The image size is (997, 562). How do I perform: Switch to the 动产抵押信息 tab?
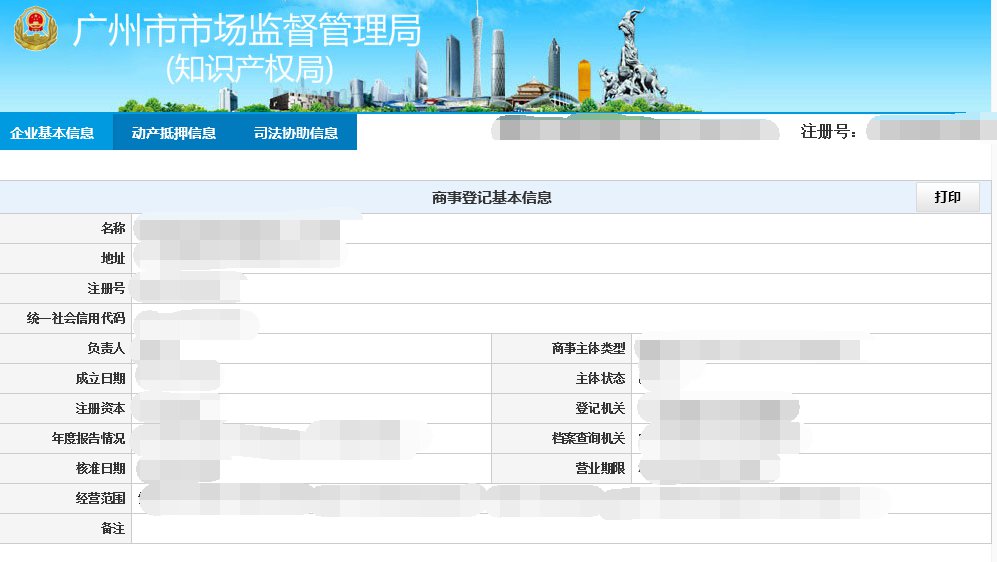[174, 133]
